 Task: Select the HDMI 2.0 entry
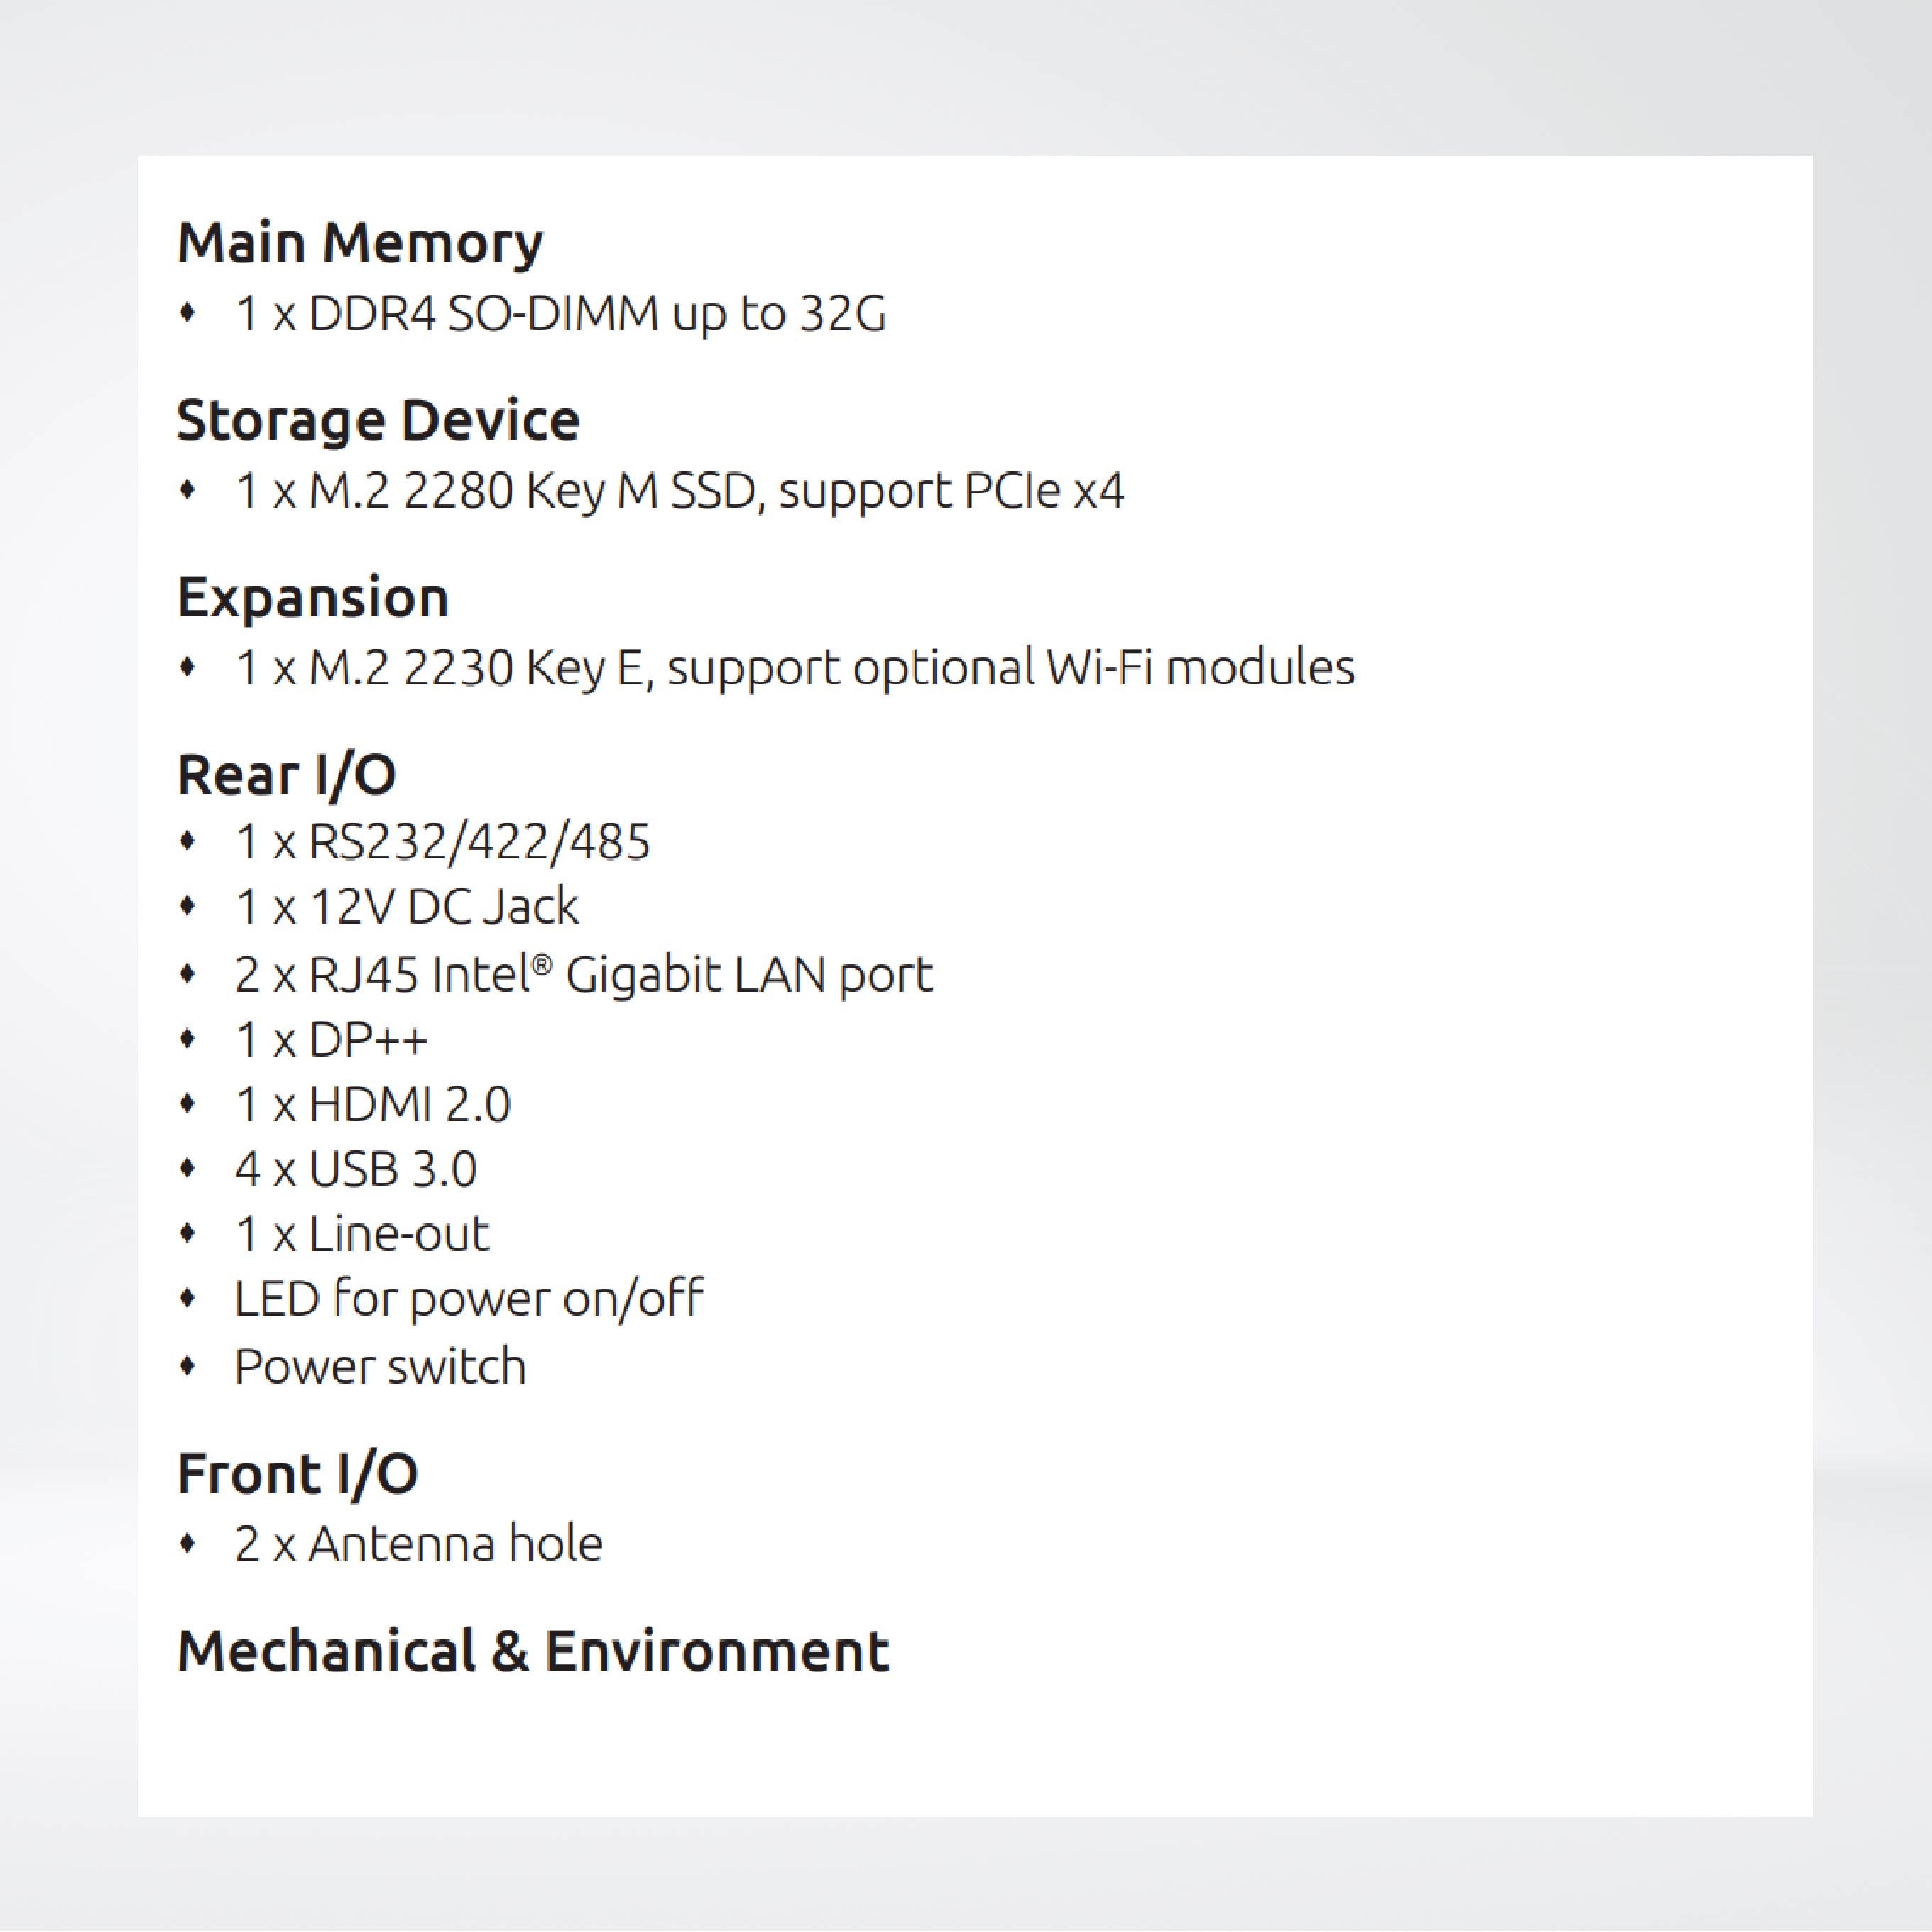click(x=372, y=1105)
